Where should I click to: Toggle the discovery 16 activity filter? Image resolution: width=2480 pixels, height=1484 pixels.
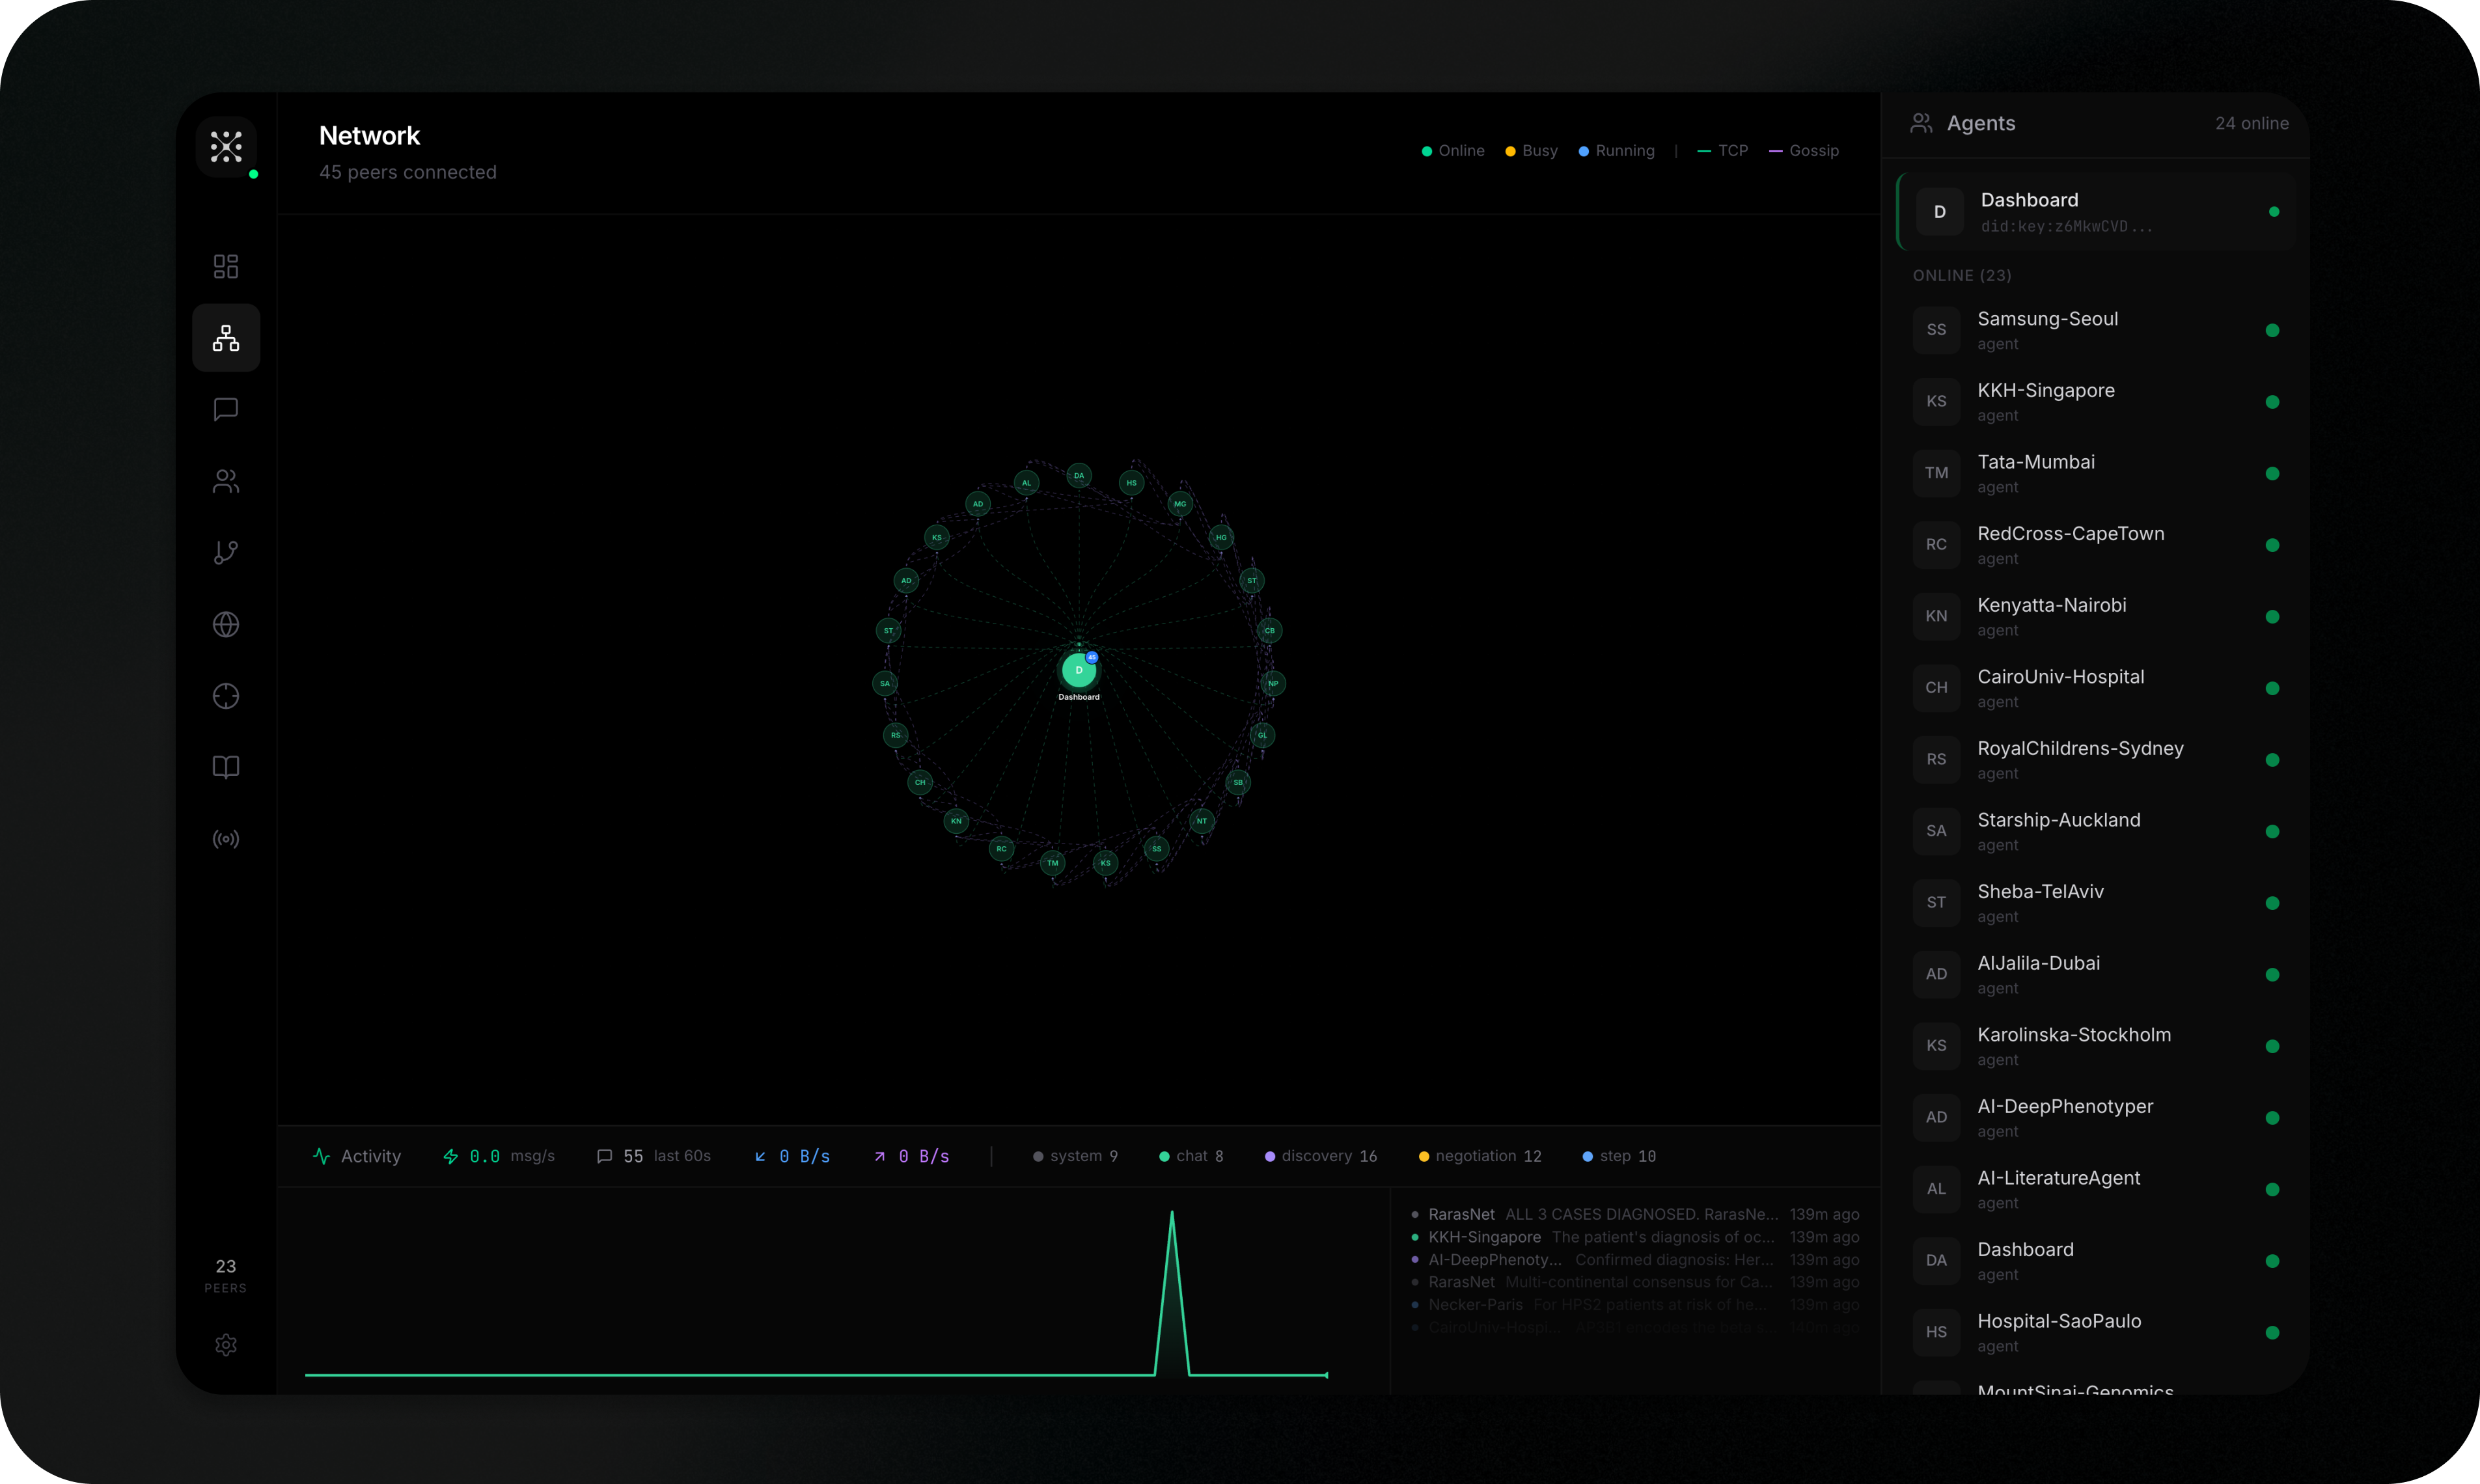pos(1320,1156)
